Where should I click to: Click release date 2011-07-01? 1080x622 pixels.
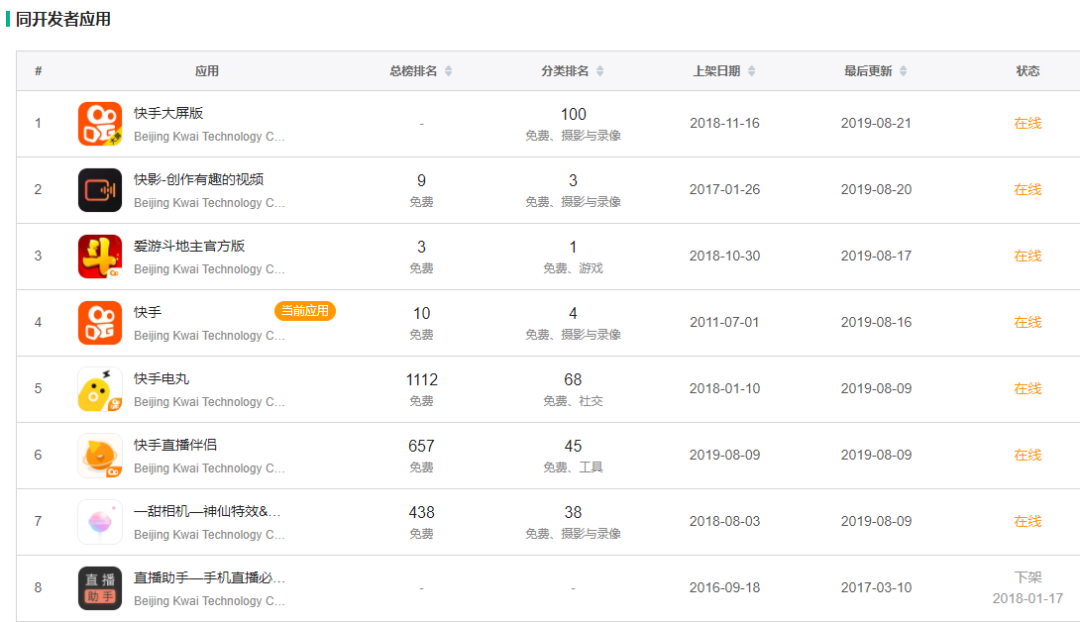[x=725, y=322]
